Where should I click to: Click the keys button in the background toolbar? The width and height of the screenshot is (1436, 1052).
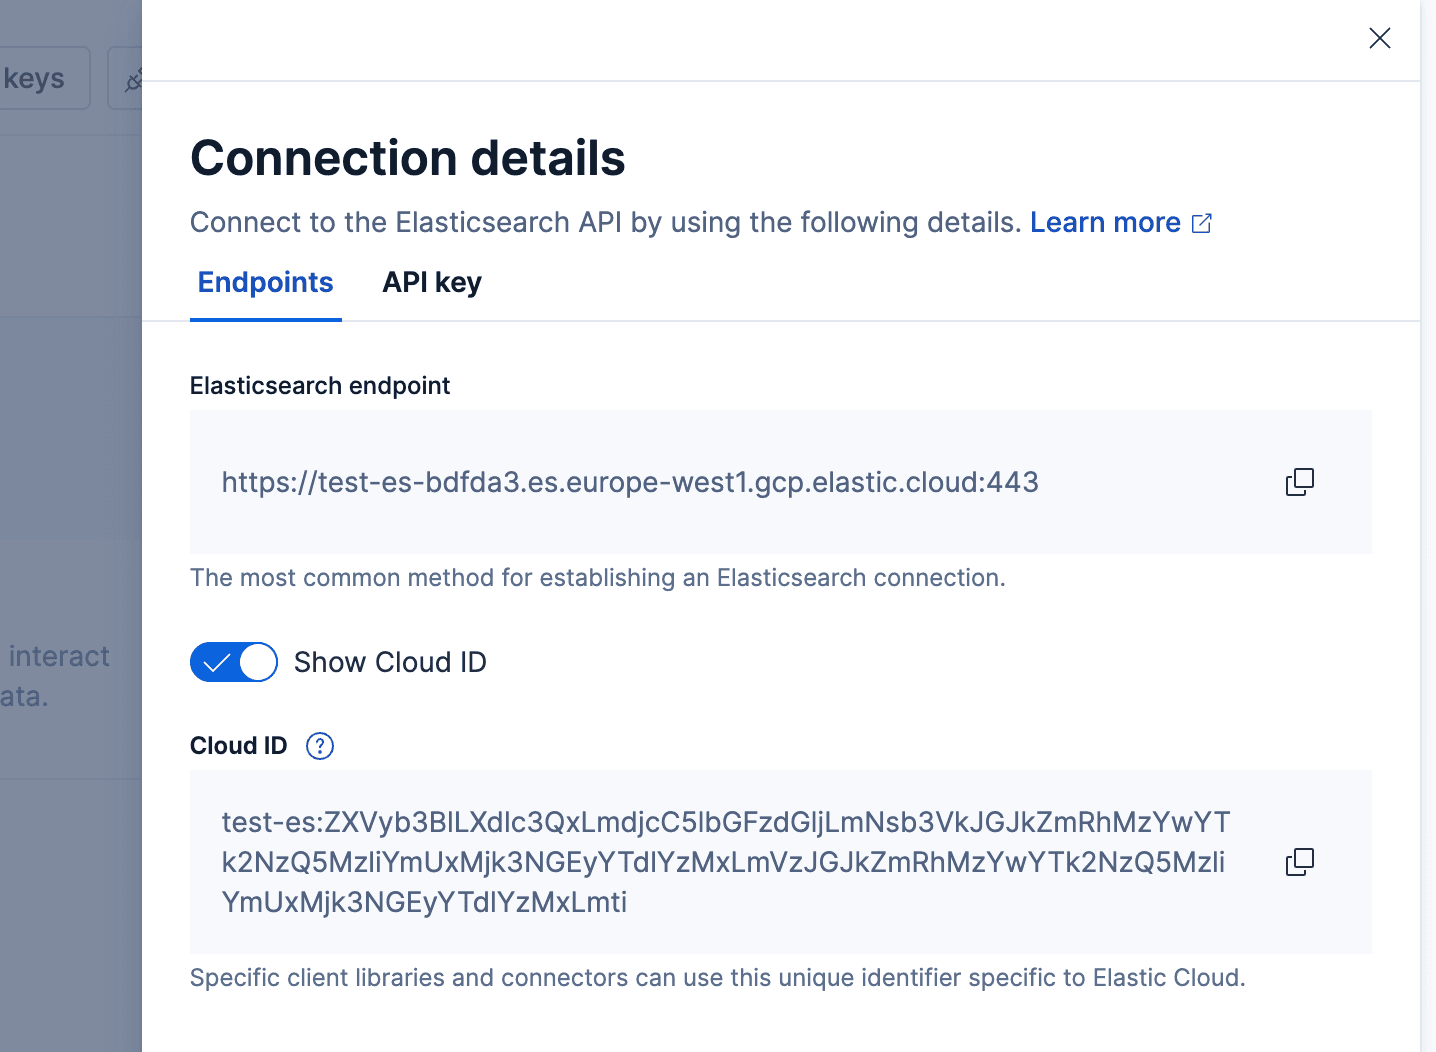click(x=33, y=78)
